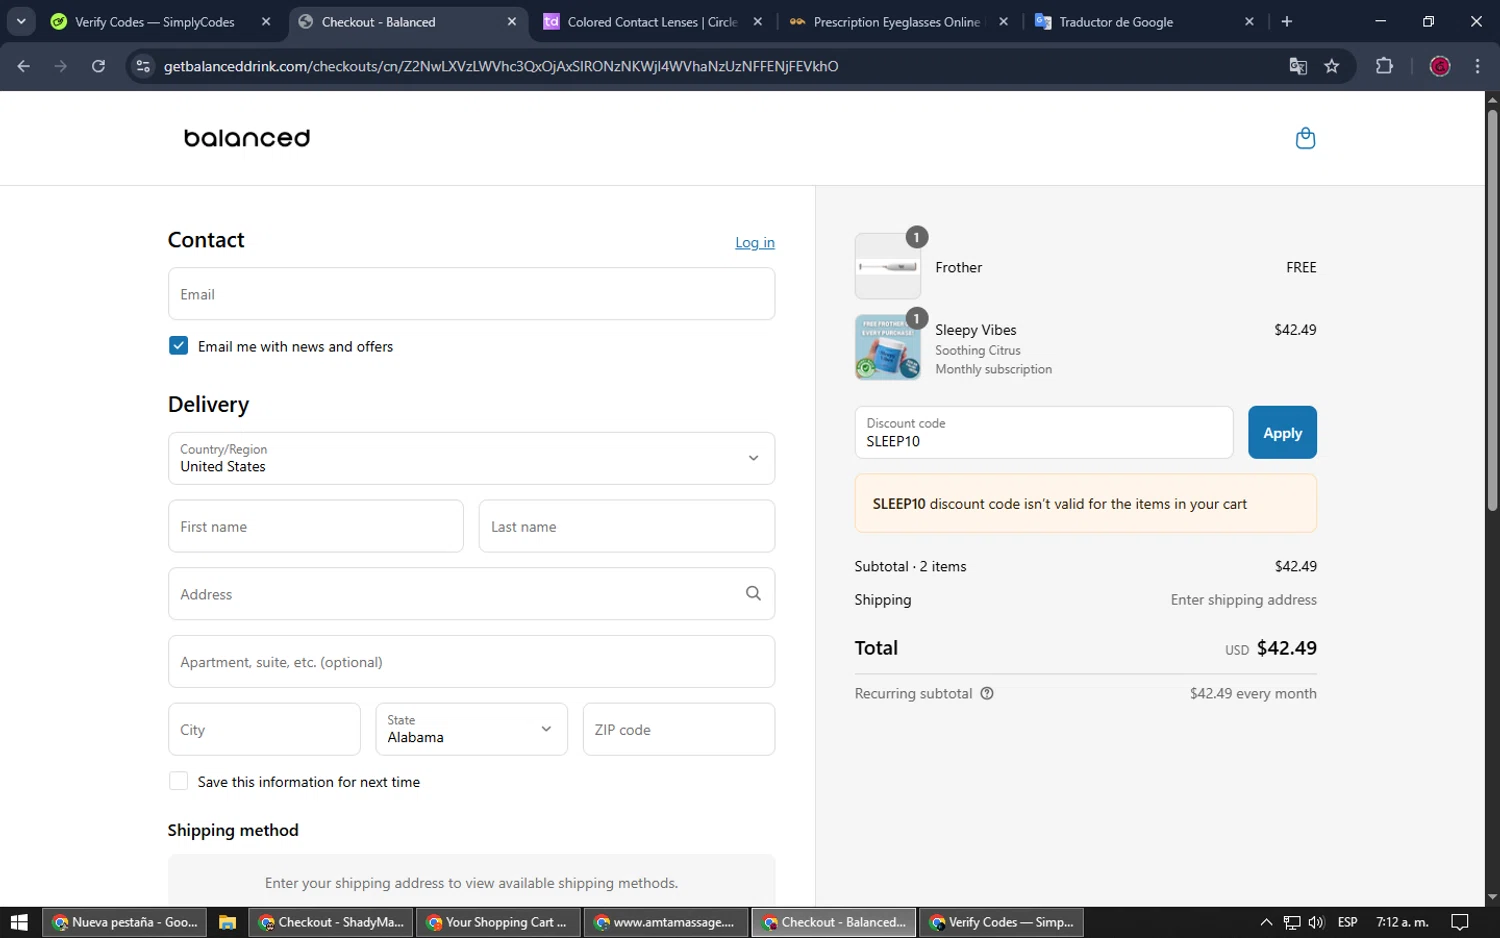The height and width of the screenshot is (938, 1500).
Task: Open File Explorer from the taskbar
Action: (x=228, y=922)
